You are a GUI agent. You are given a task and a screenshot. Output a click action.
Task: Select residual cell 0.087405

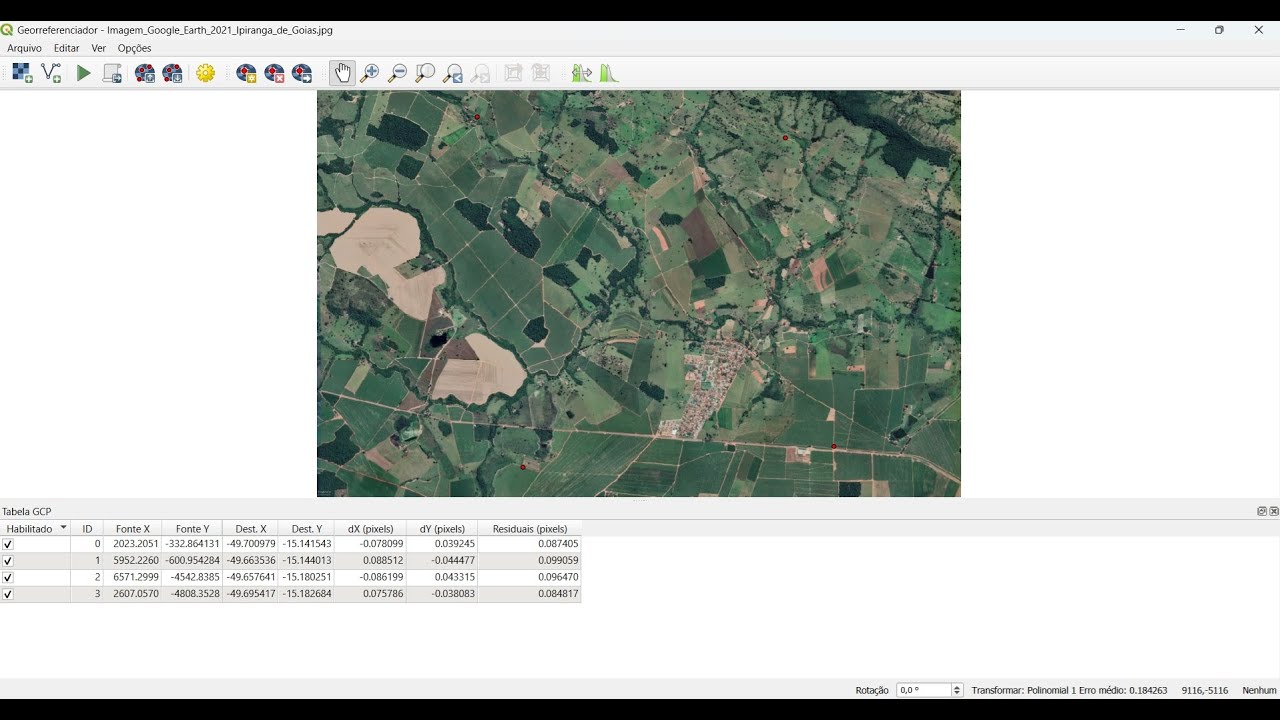pyautogui.click(x=530, y=544)
